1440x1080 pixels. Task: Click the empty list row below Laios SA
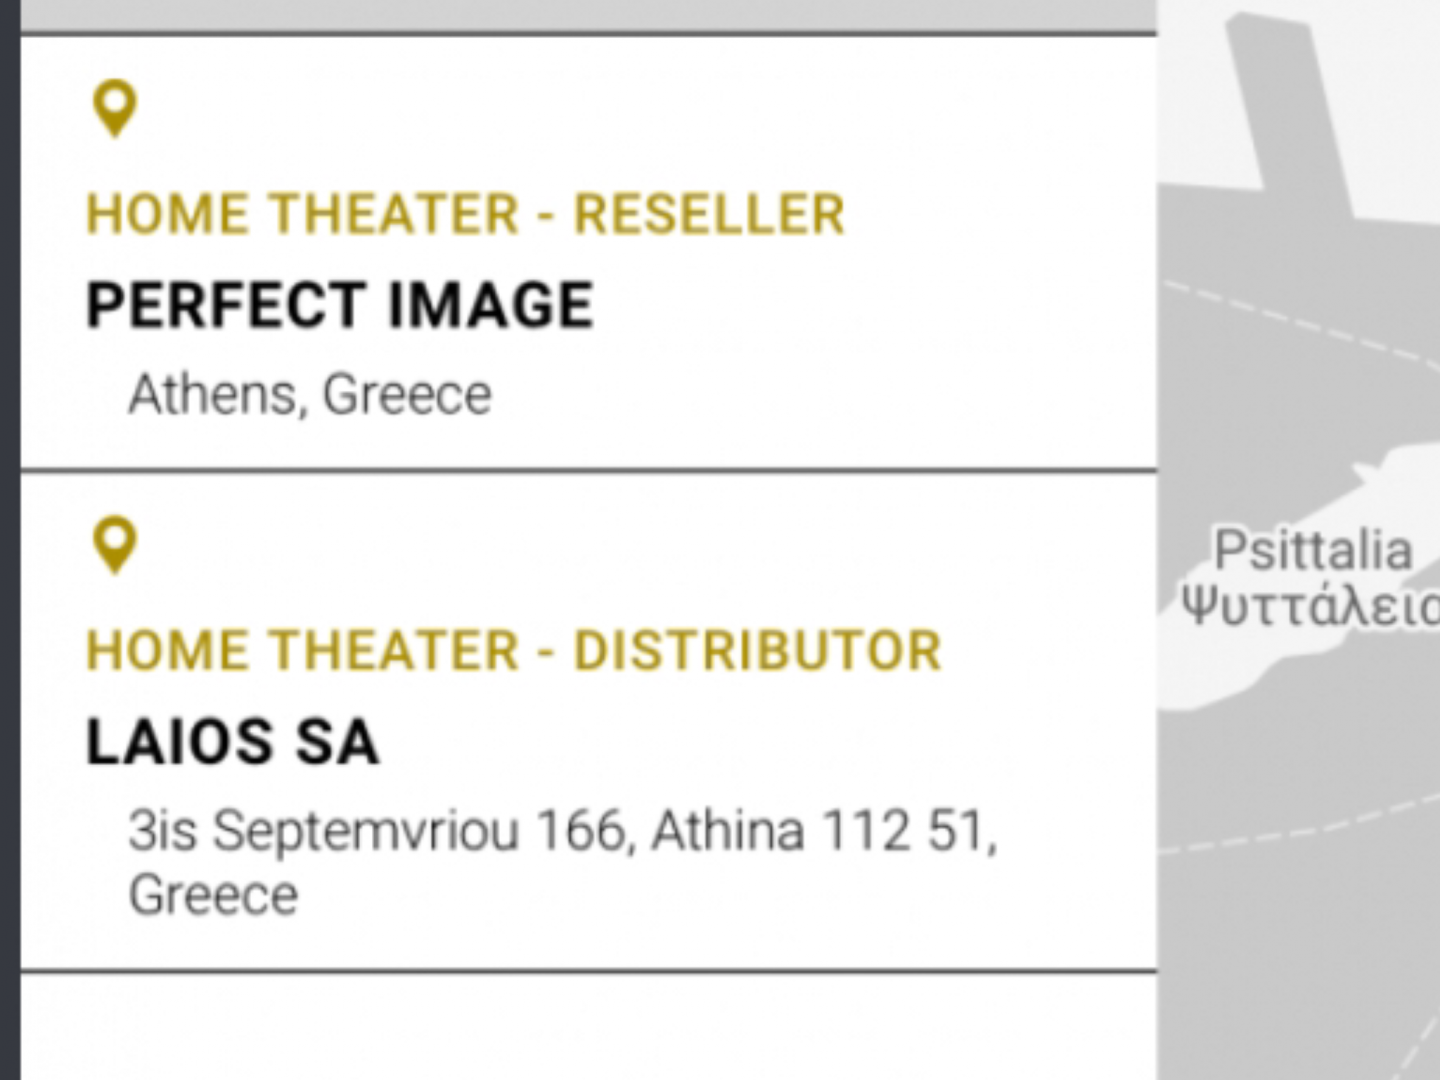pos(588,1027)
